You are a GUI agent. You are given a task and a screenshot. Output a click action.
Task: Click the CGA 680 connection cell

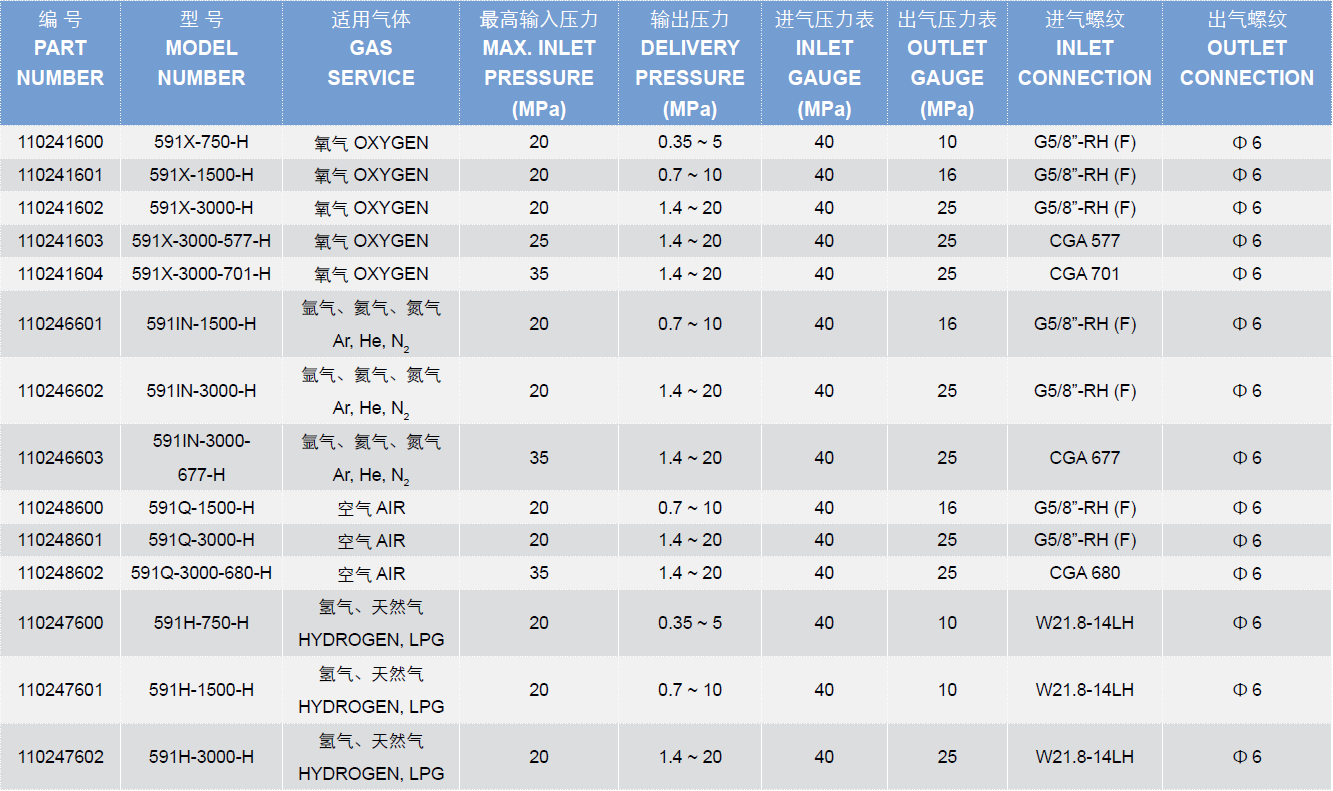(x=1085, y=573)
